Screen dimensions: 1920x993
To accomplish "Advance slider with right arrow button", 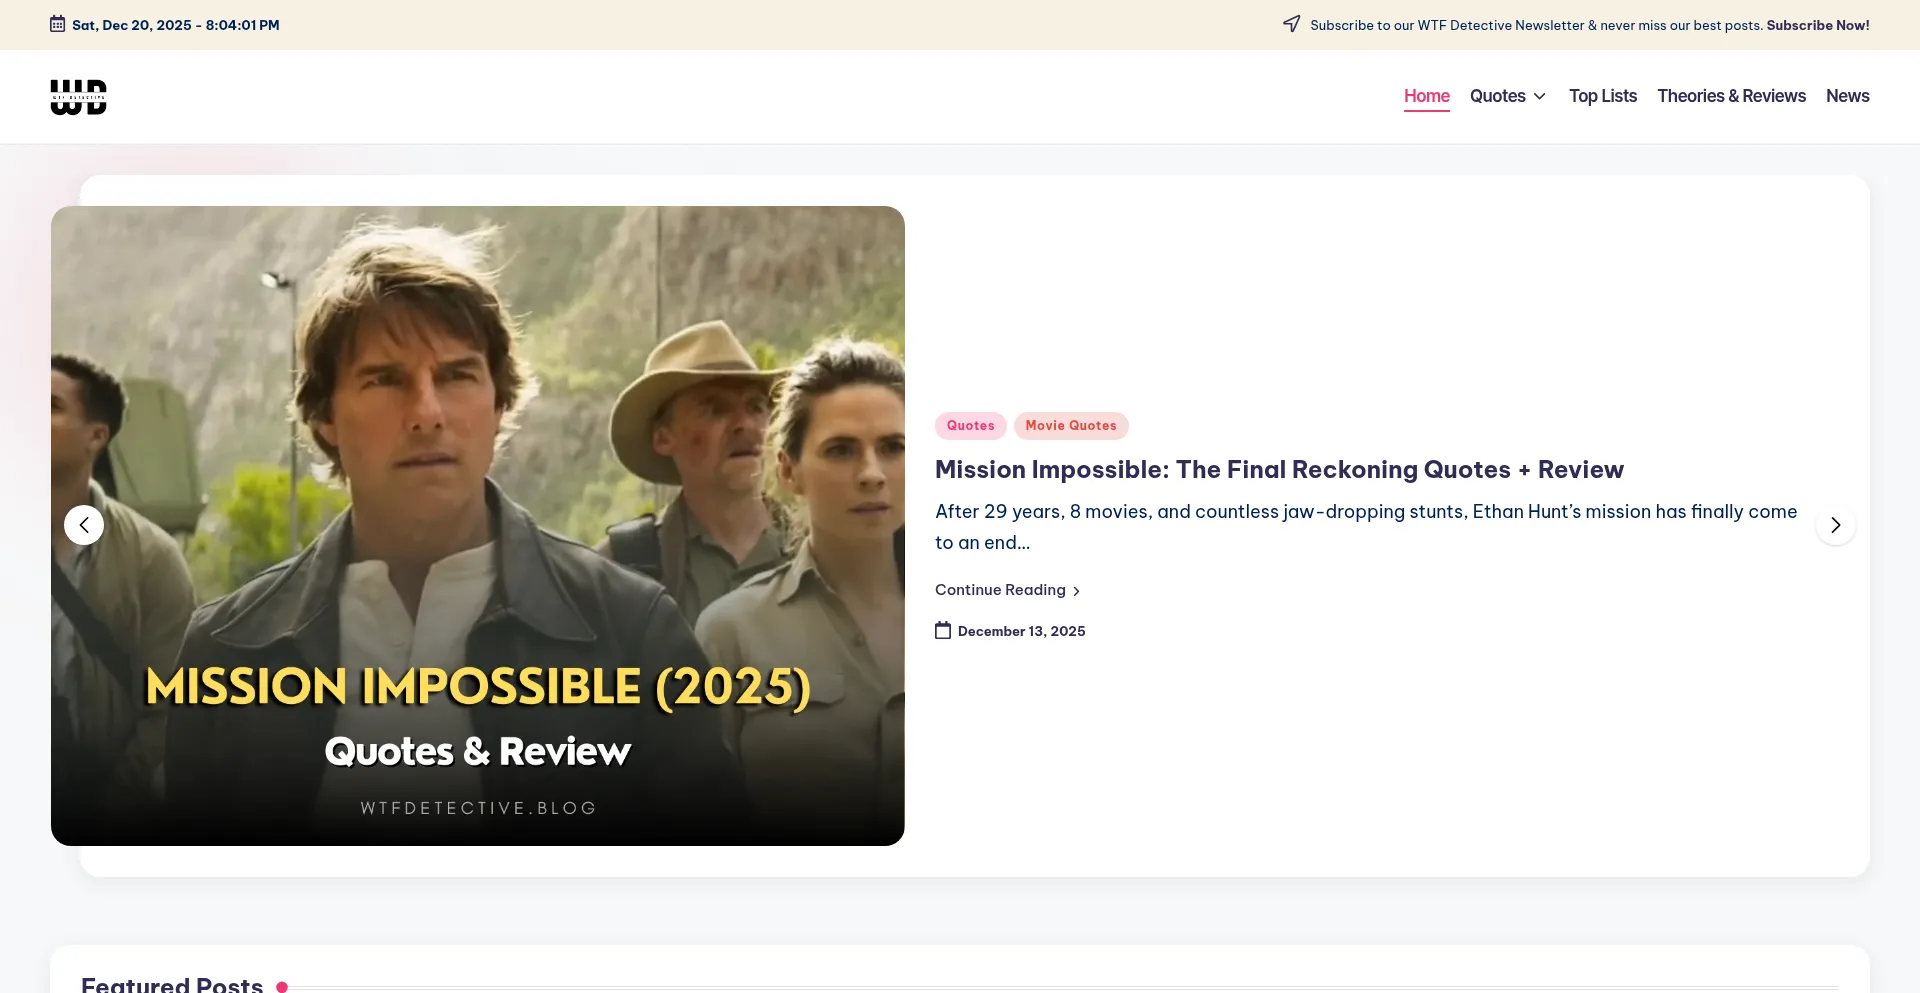I will (1835, 525).
